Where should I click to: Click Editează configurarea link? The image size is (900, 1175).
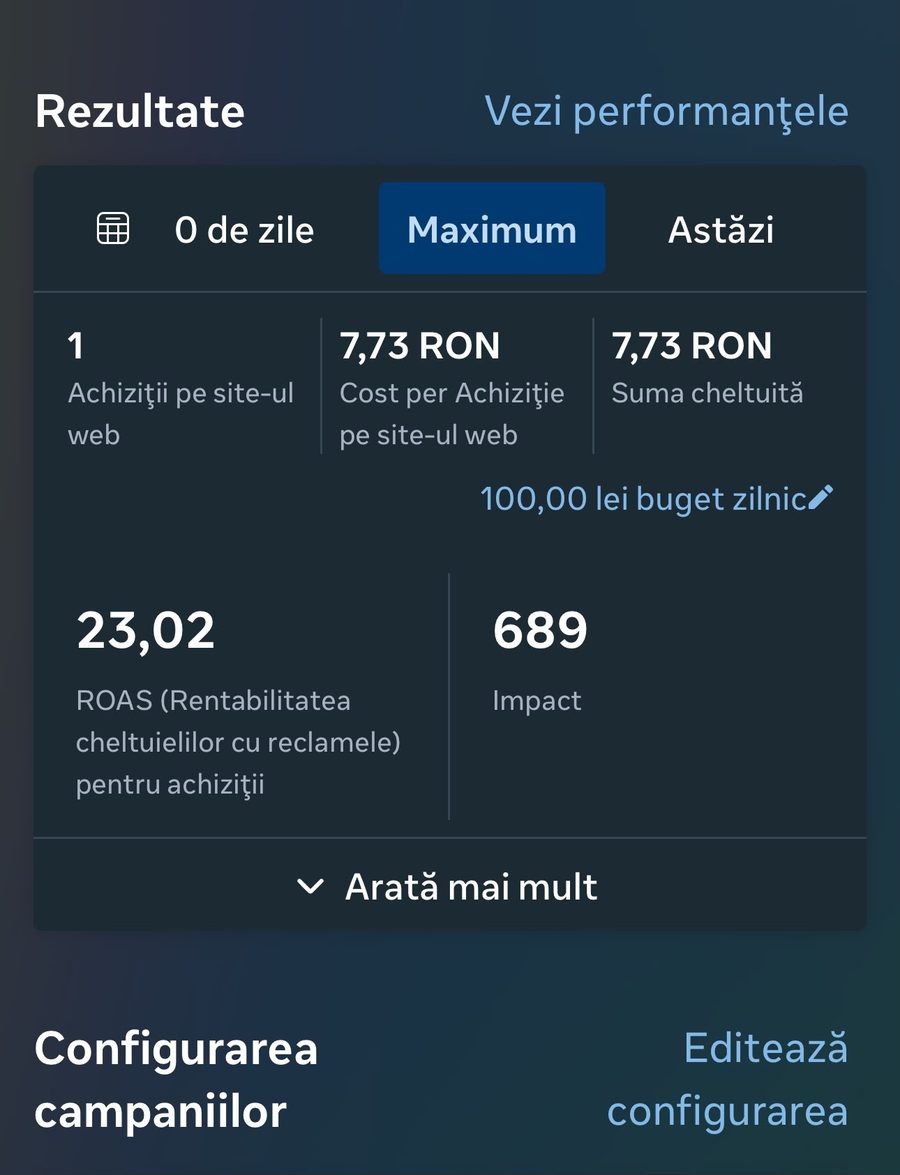tap(728, 1079)
